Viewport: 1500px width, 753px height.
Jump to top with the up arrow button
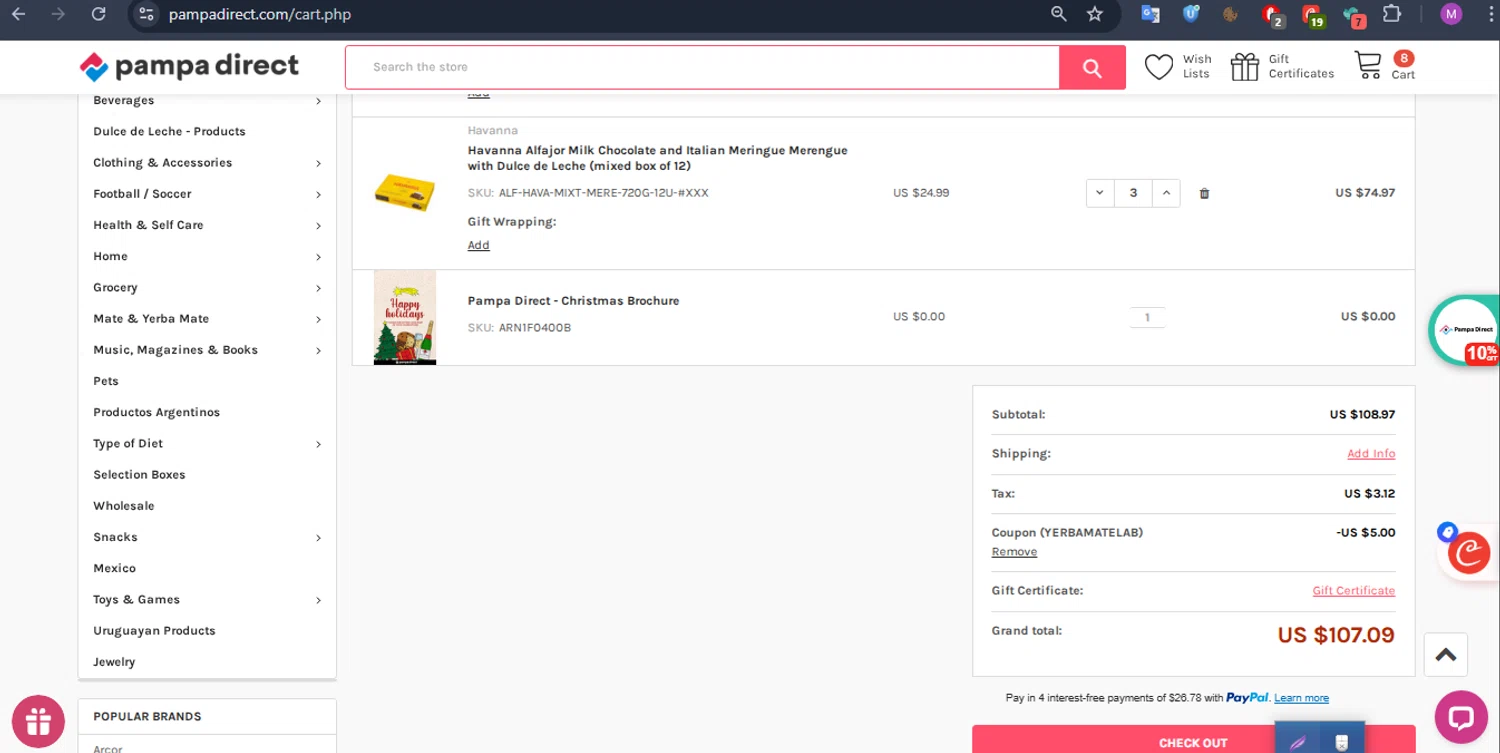(1446, 655)
